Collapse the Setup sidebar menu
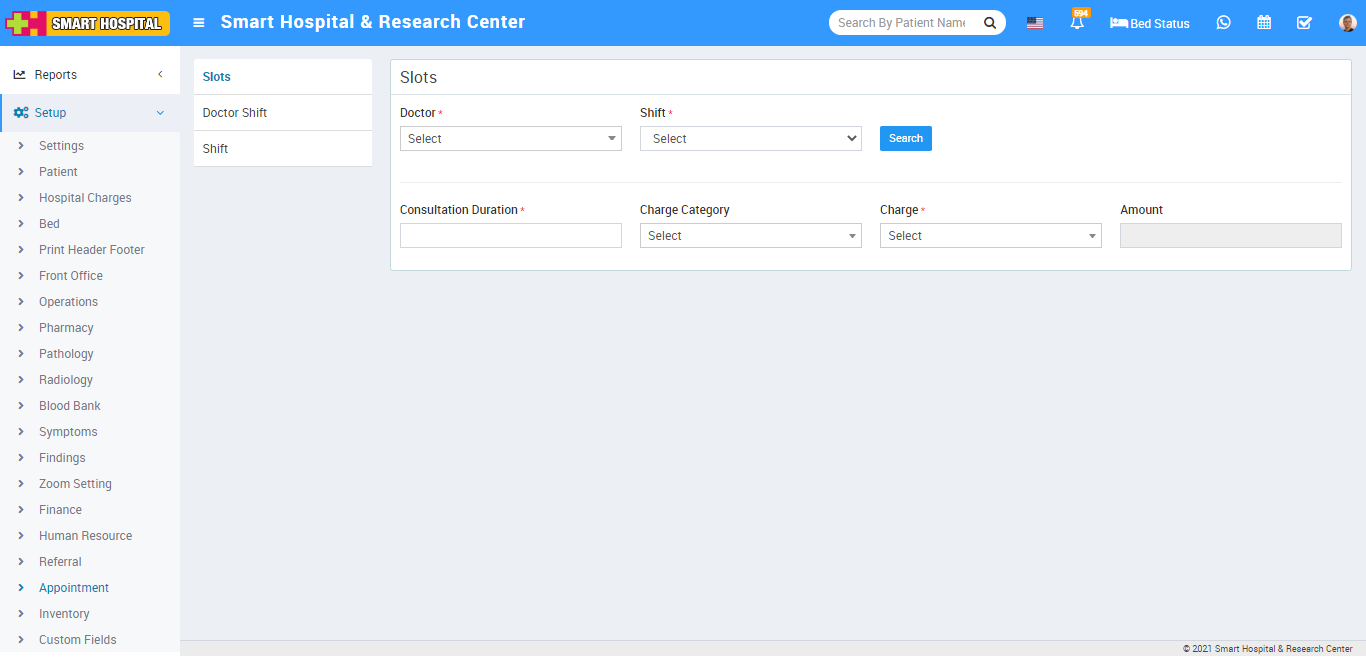The width and height of the screenshot is (1366, 657). (x=90, y=113)
